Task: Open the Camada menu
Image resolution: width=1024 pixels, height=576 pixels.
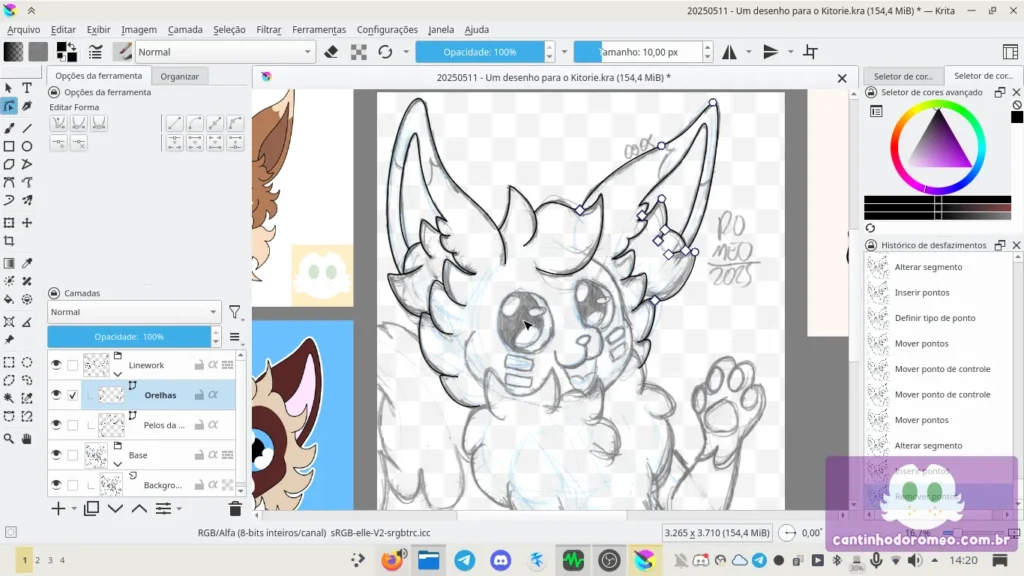Action: (185, 29)
